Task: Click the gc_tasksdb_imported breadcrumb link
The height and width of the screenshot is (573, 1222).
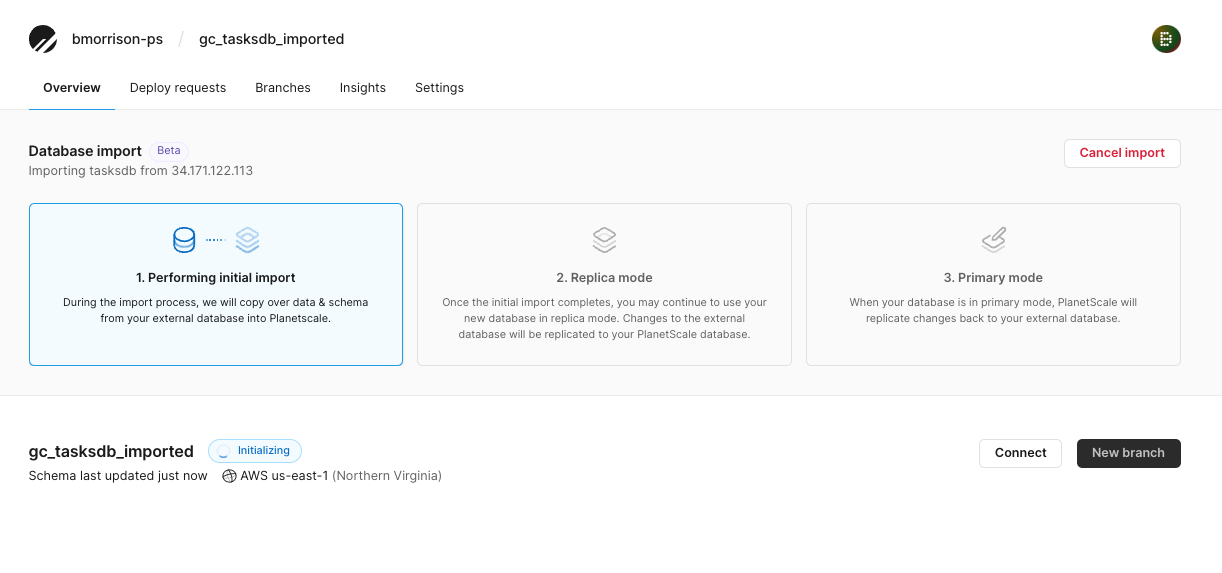Action: (x=271, y=39)
